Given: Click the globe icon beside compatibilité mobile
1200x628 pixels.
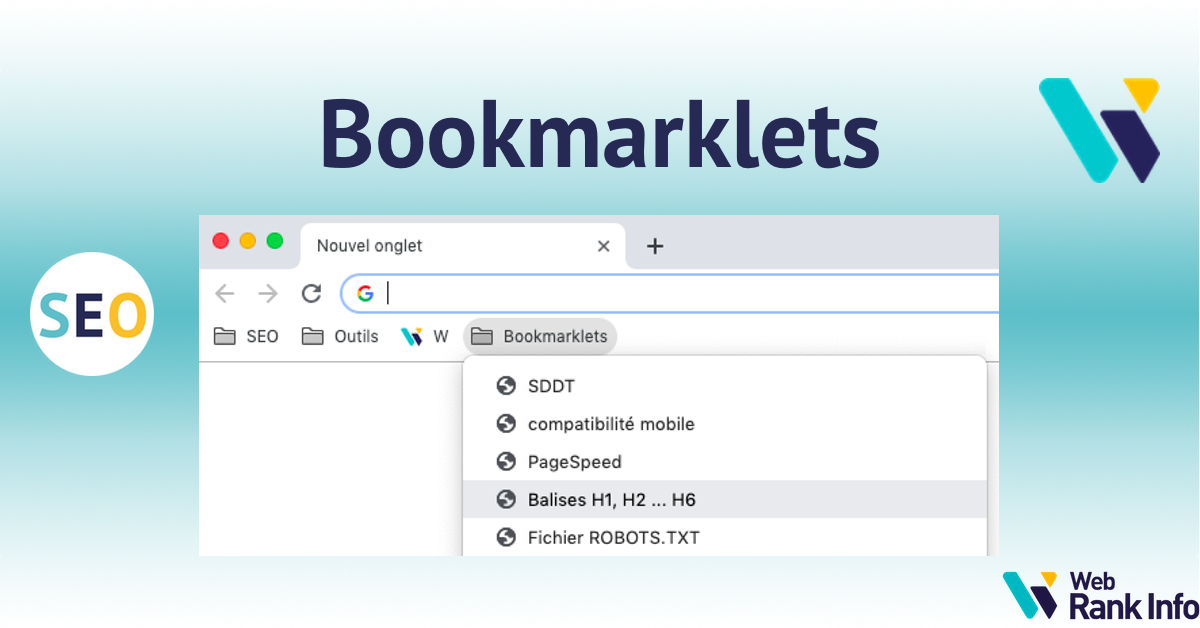Looking at the screenshot, I should (x=505, y=423).
